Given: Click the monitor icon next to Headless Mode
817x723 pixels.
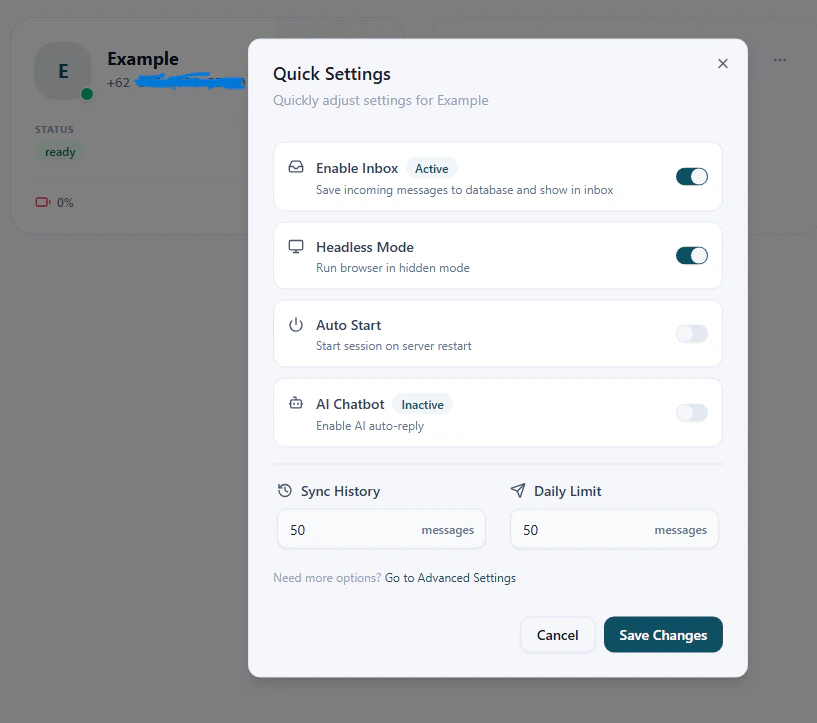Looking at the screenshot, I should 295,247.
